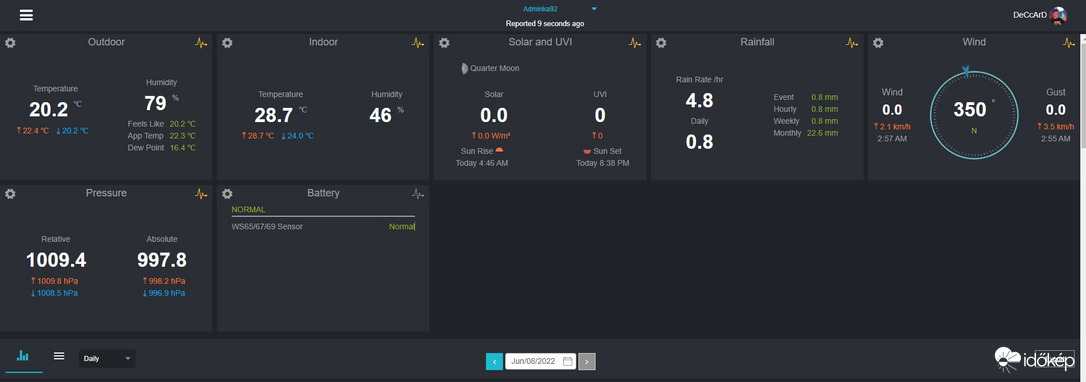Open Solar and UVI settings gear
The height and width of the screenshot is (382, 1086).
click(x=444, y=43)
